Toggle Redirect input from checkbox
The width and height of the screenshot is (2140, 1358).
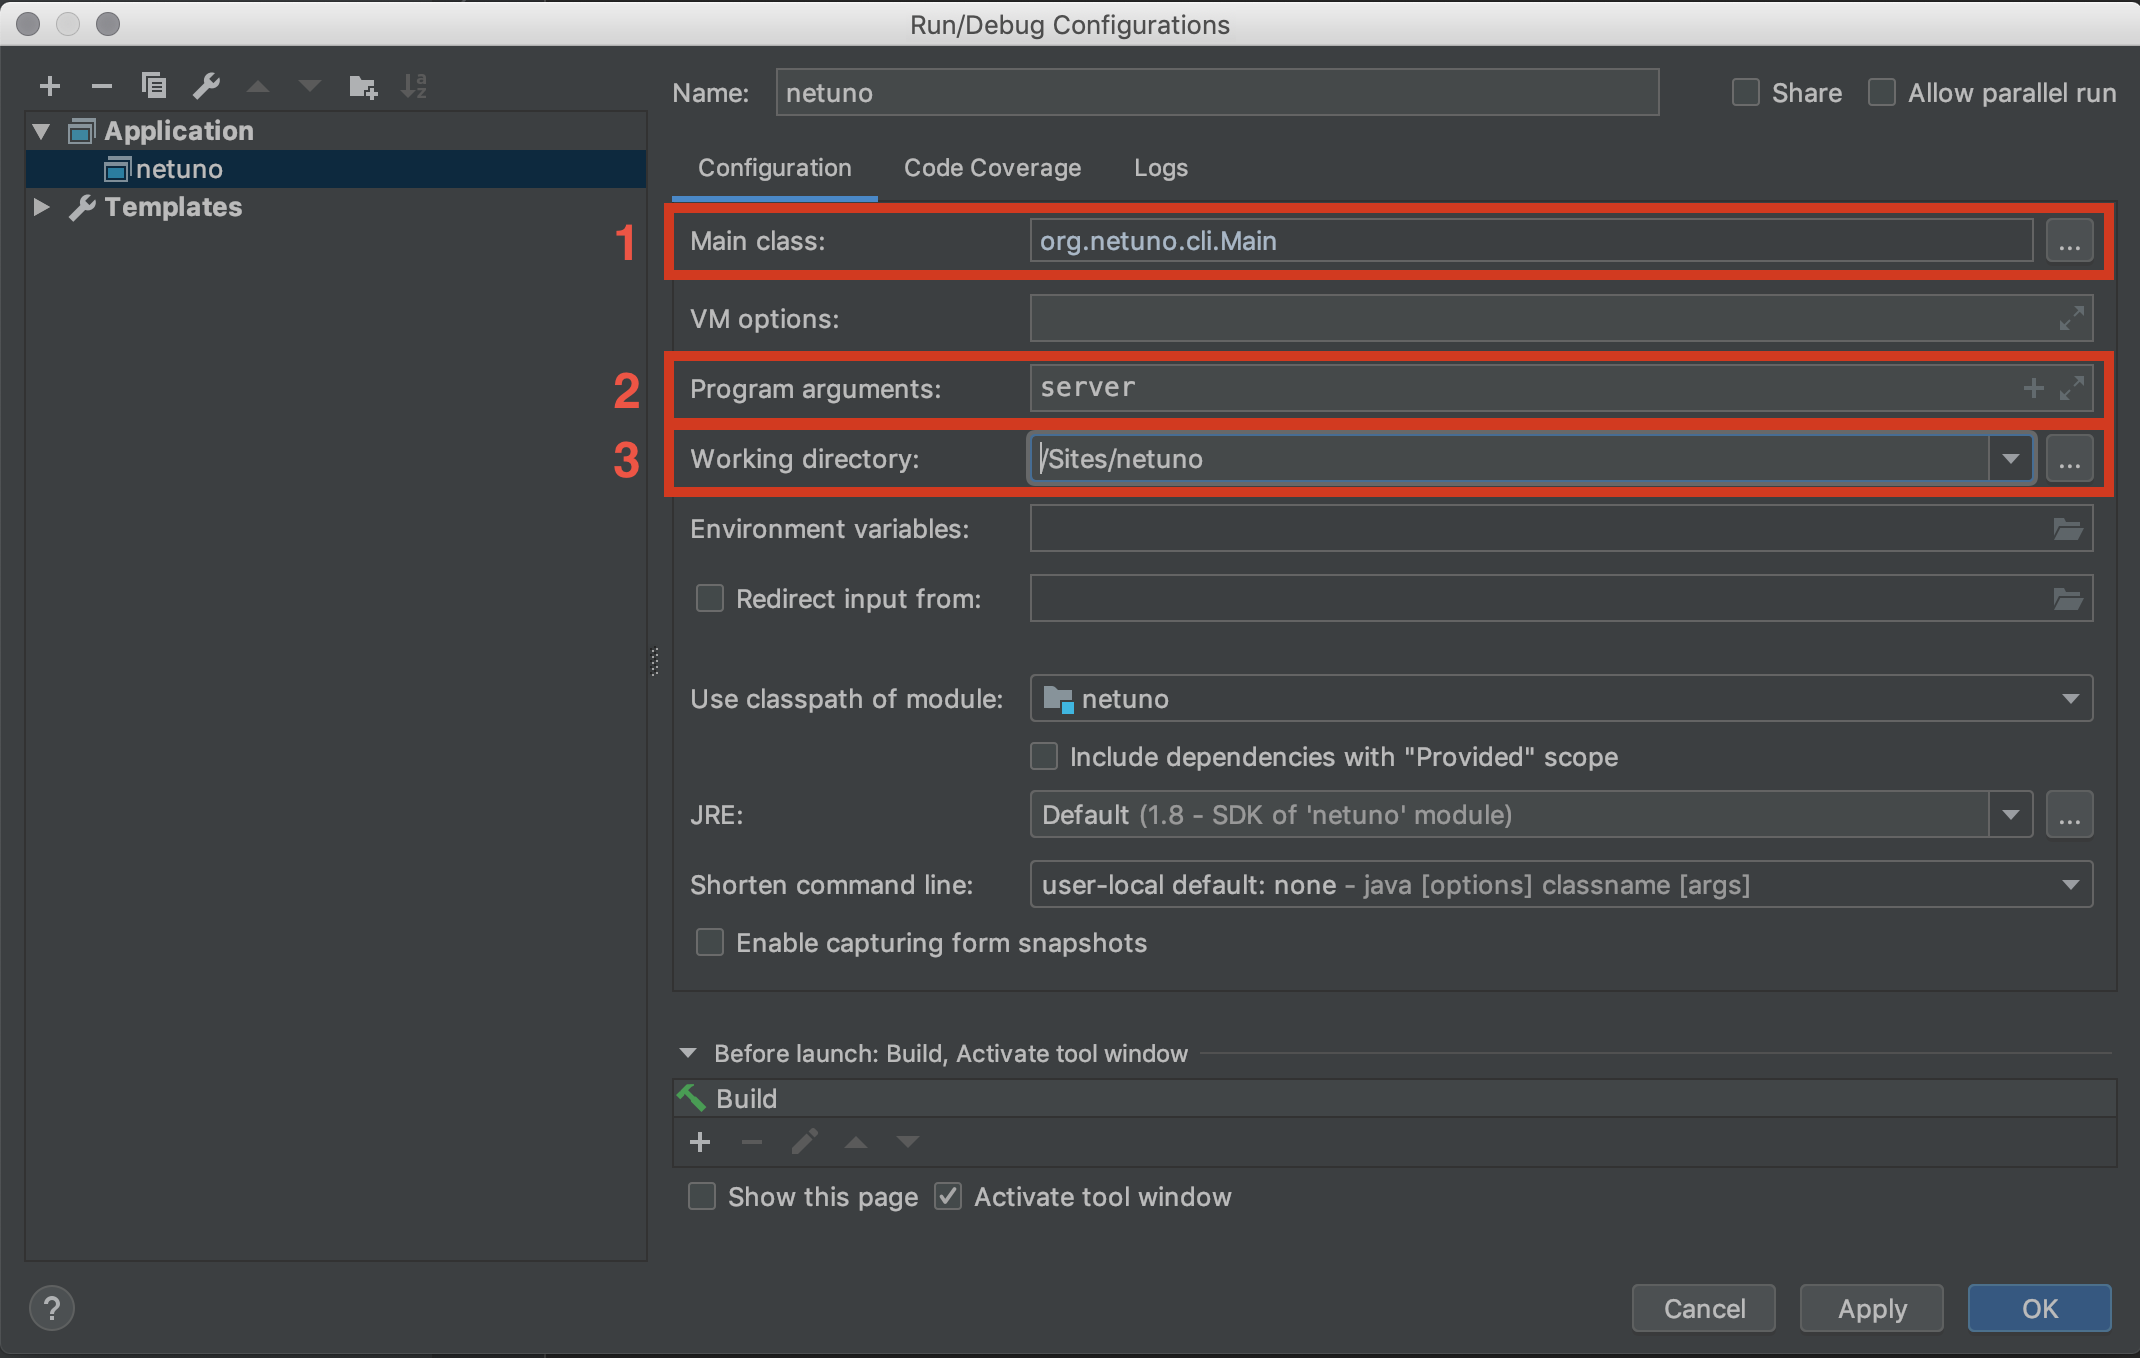pyautogui.click(x=710, y=599)
